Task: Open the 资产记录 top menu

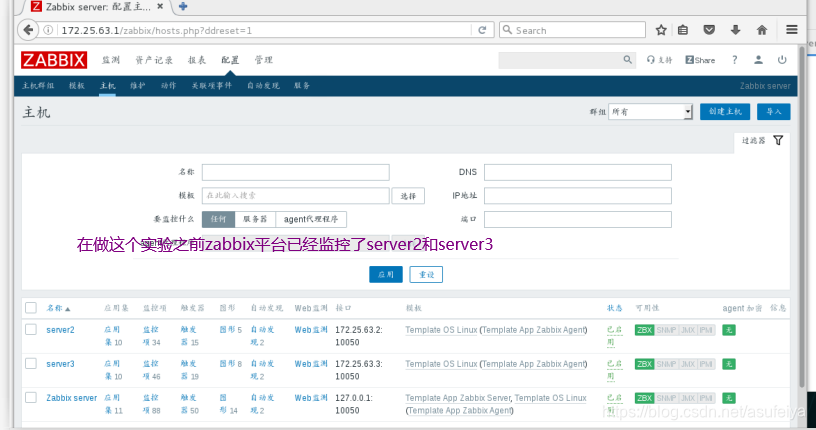Action: (154, 60)
